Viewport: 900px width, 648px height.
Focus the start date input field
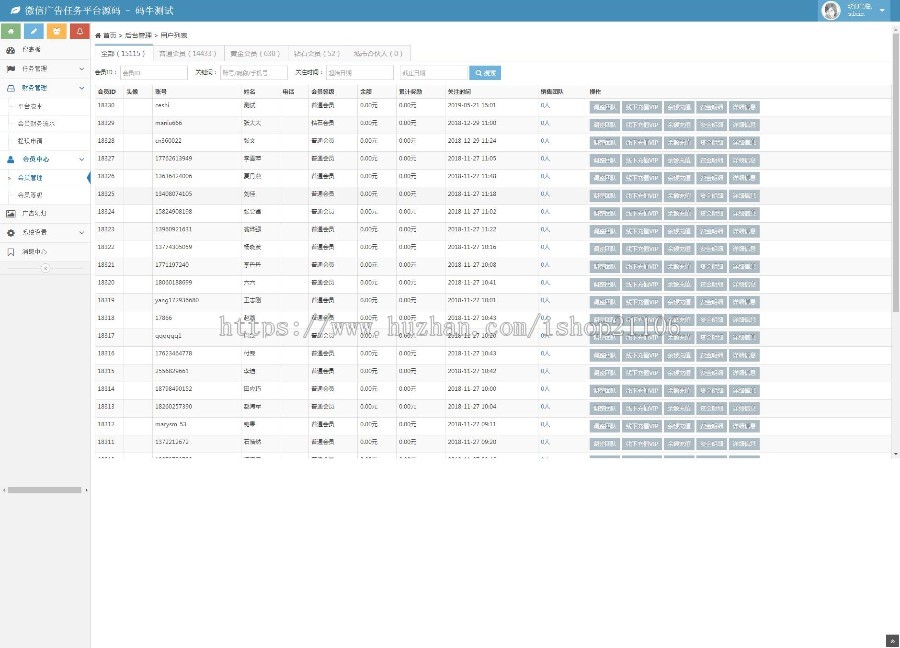click(359, 73)
